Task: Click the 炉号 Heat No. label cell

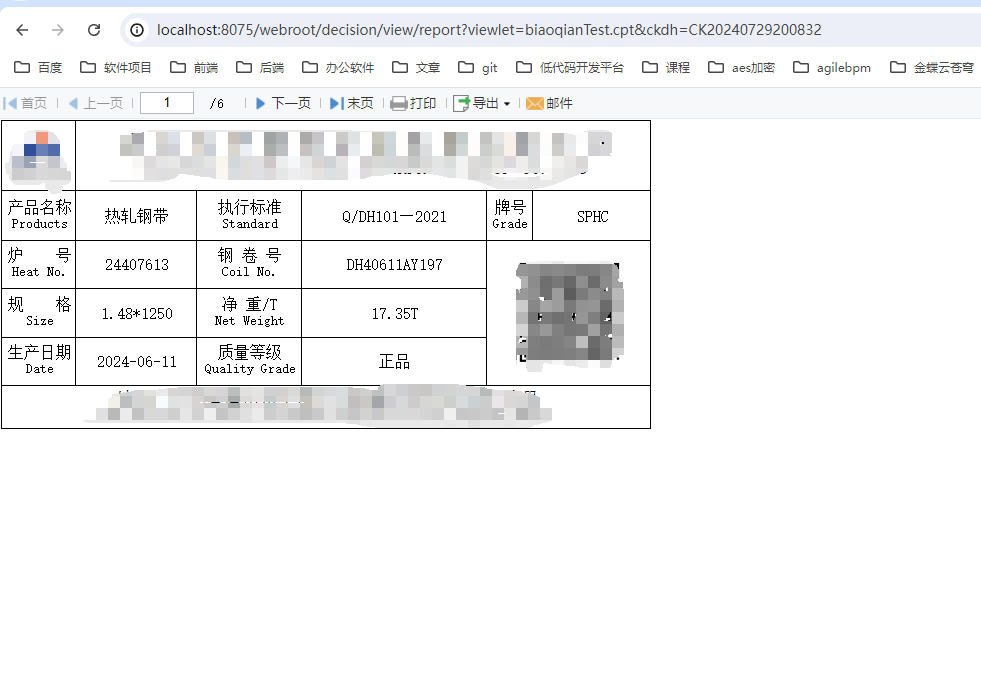Action: tap(39, 264)
